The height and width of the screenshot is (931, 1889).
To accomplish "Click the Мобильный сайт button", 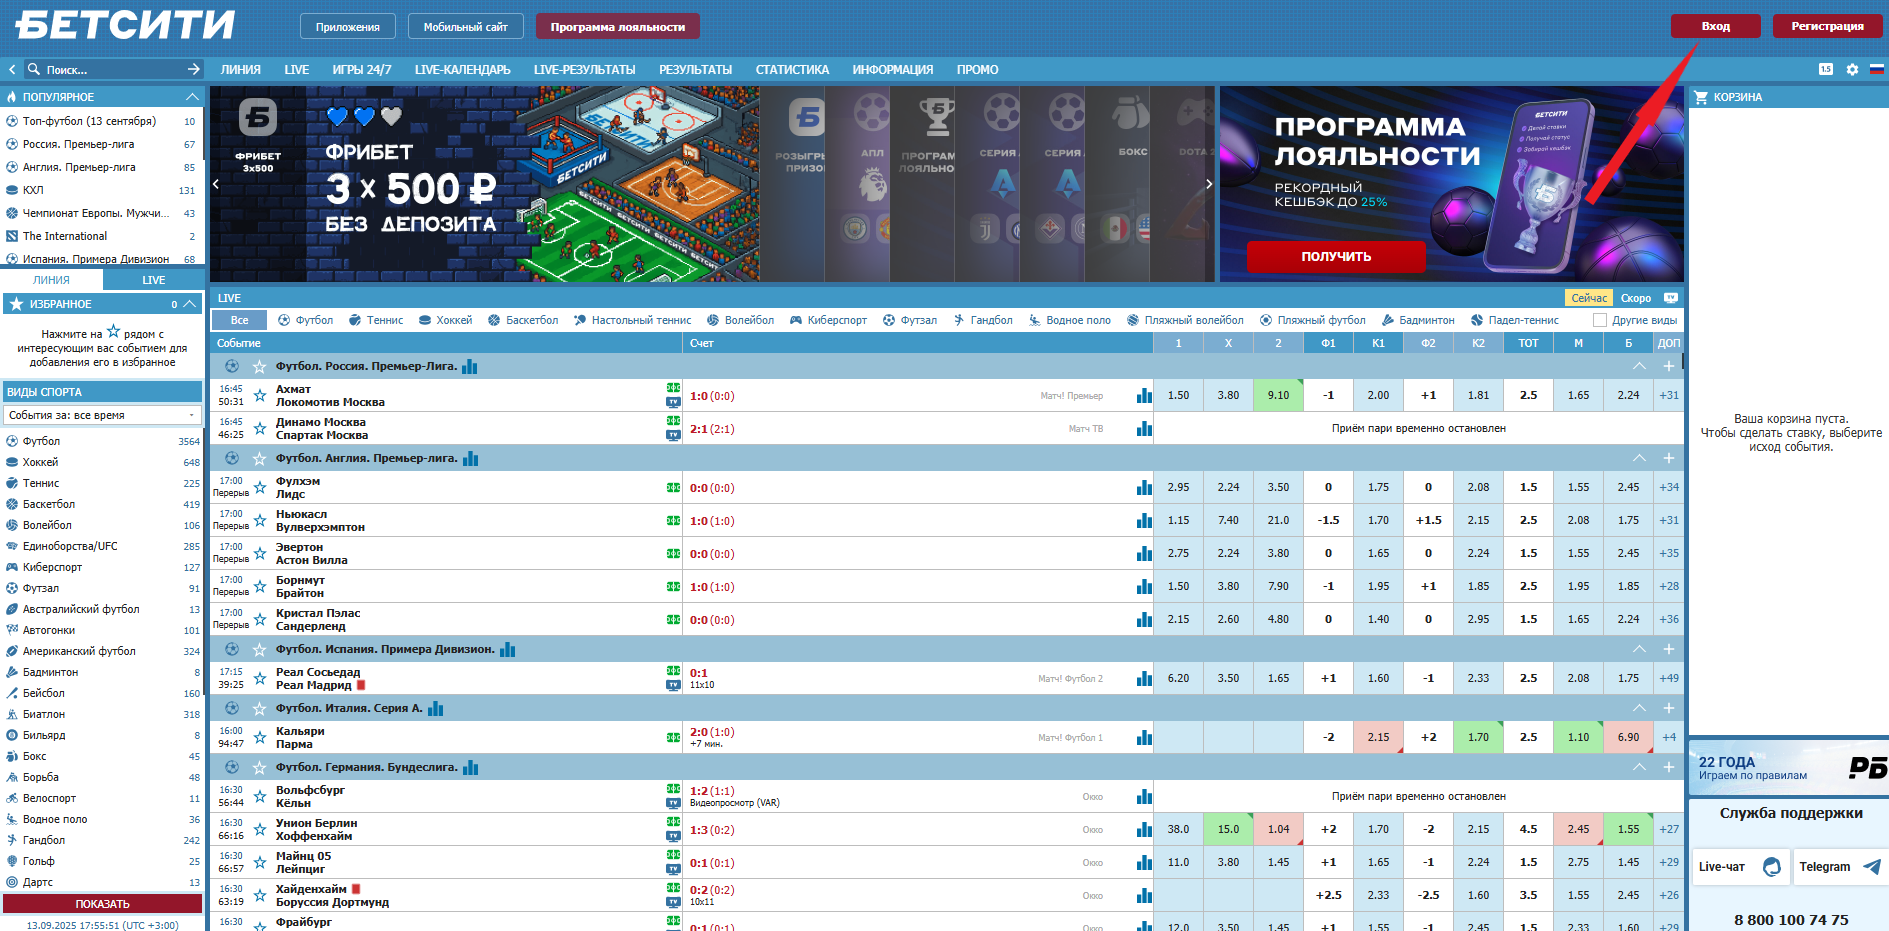I will tap(466, 27).
